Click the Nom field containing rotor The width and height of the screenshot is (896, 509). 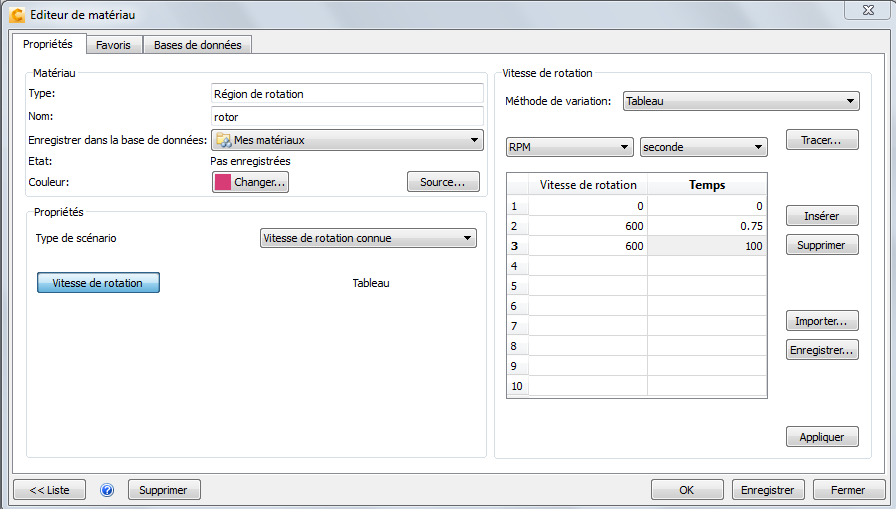tap(347, 117)
